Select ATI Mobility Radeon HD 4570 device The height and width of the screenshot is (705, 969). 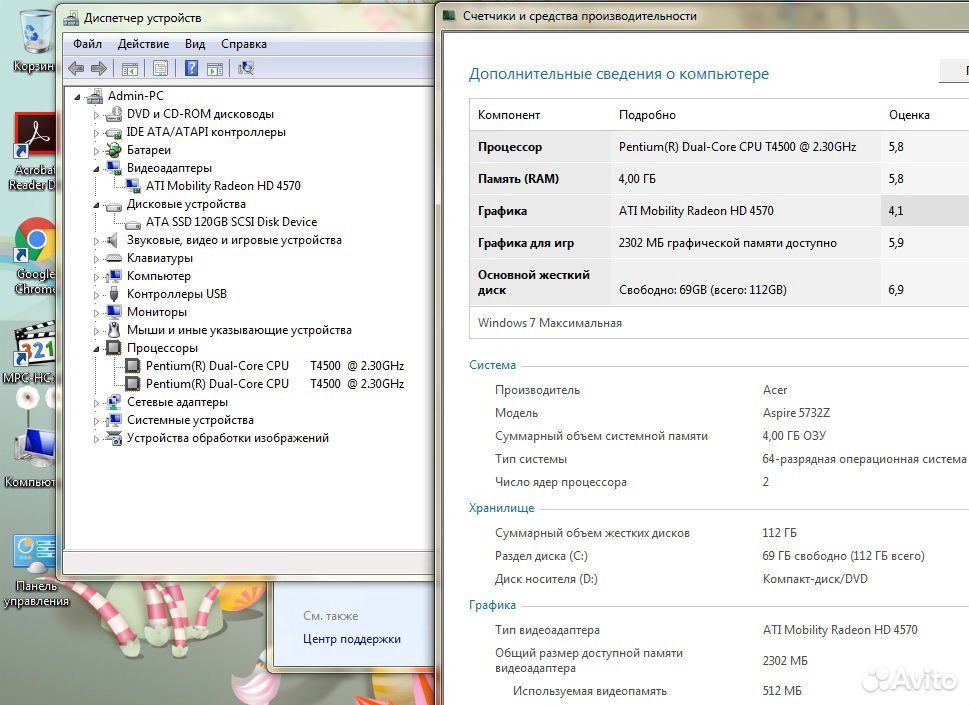click(223, 186)
